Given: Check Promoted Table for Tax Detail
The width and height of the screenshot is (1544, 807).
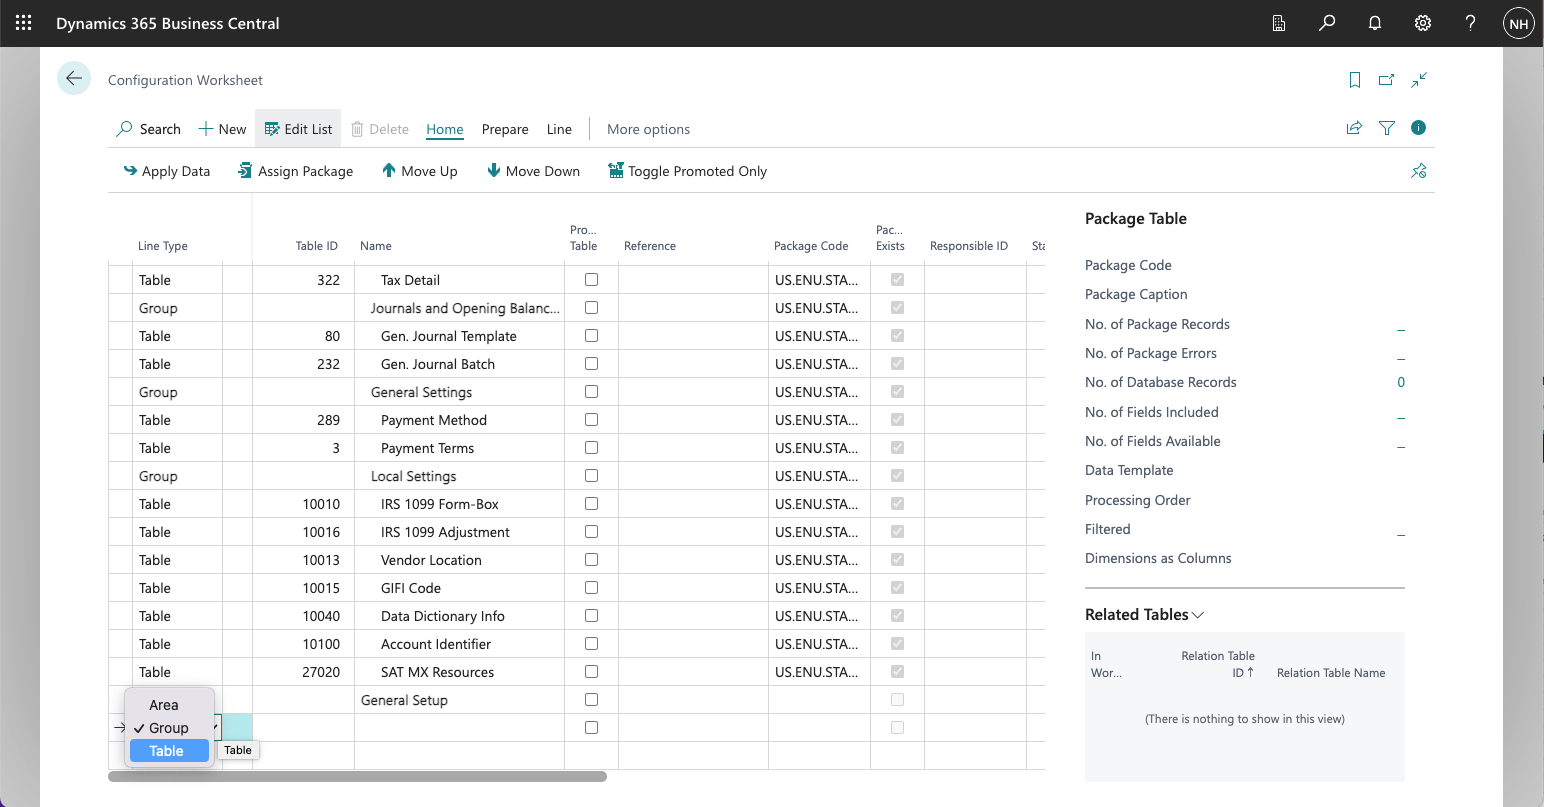Looking at the screenshot, I should tap(591, 280).
